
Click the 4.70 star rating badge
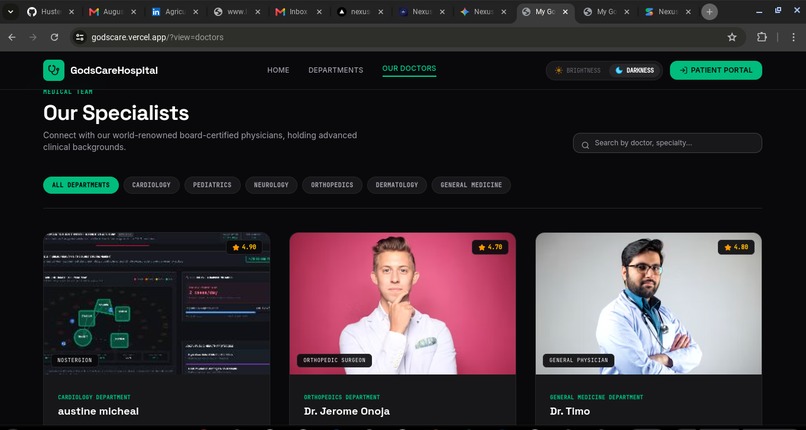tap(490, 247)
